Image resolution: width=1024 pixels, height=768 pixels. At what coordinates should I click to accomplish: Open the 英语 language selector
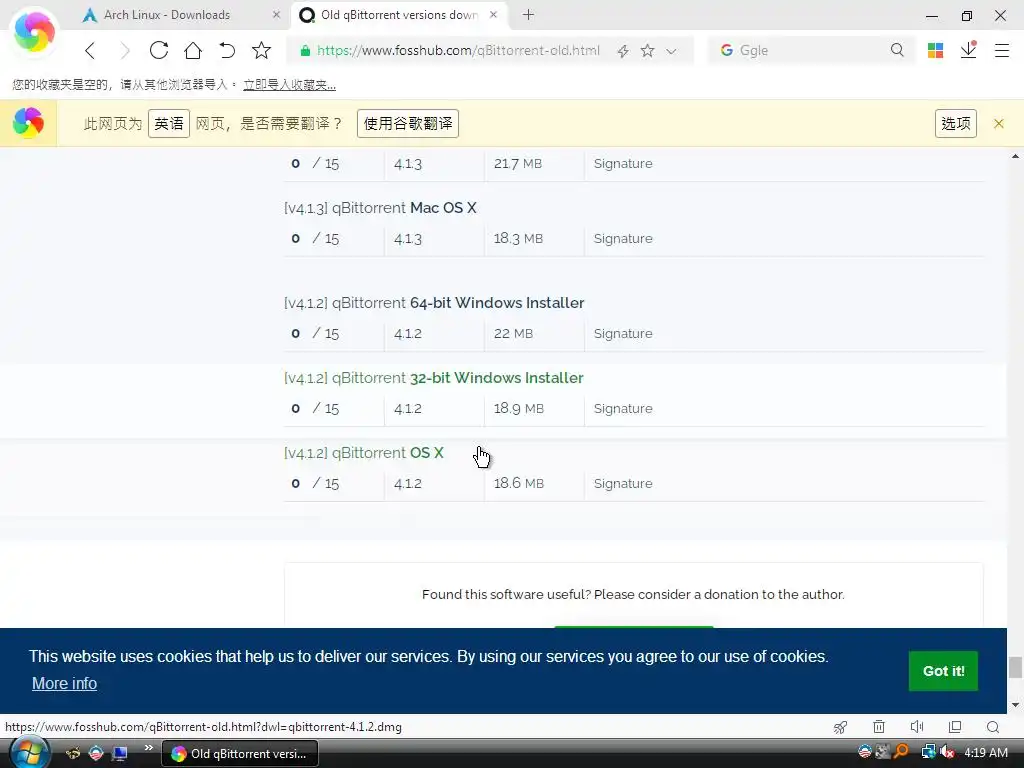click(168, 123)
